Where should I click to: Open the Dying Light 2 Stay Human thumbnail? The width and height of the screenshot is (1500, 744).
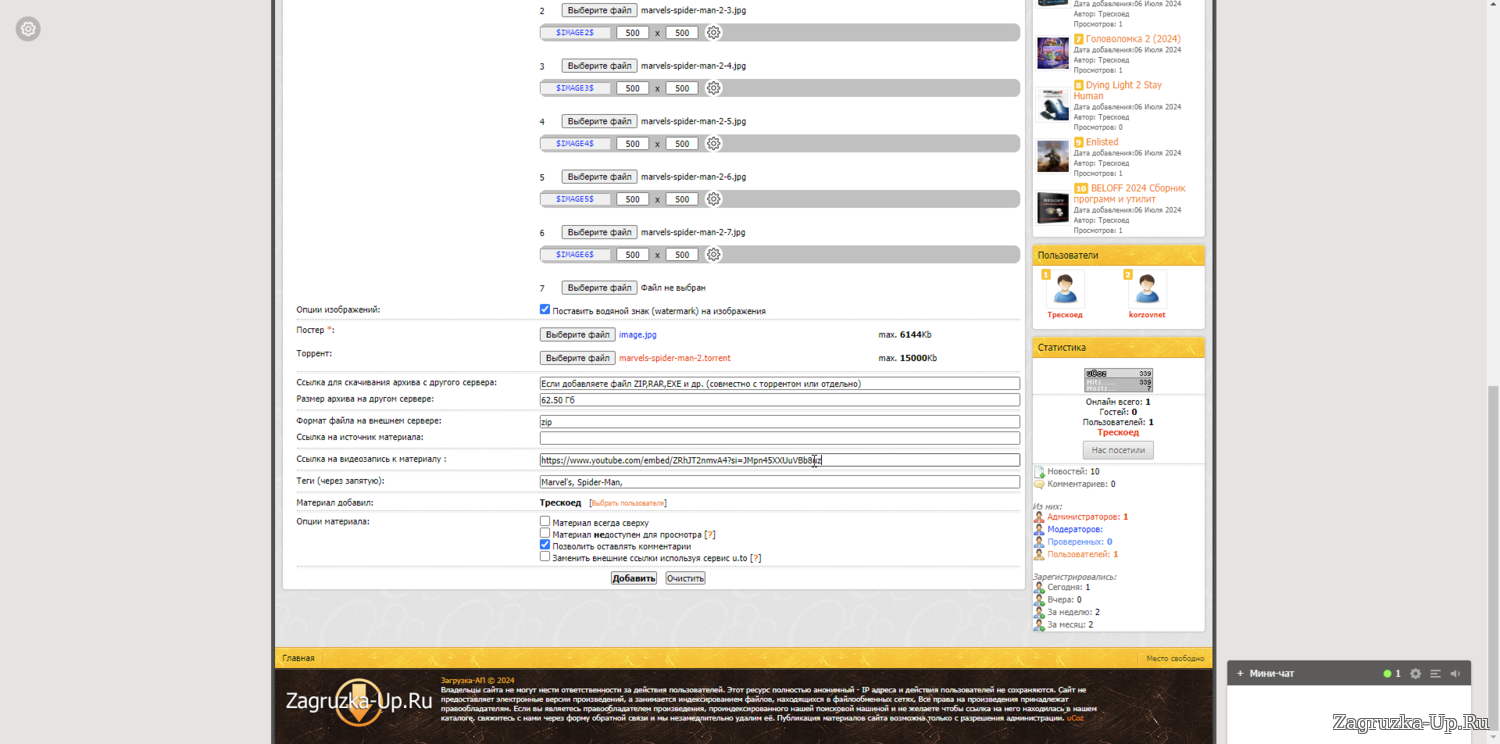(x=1052, y=104)
